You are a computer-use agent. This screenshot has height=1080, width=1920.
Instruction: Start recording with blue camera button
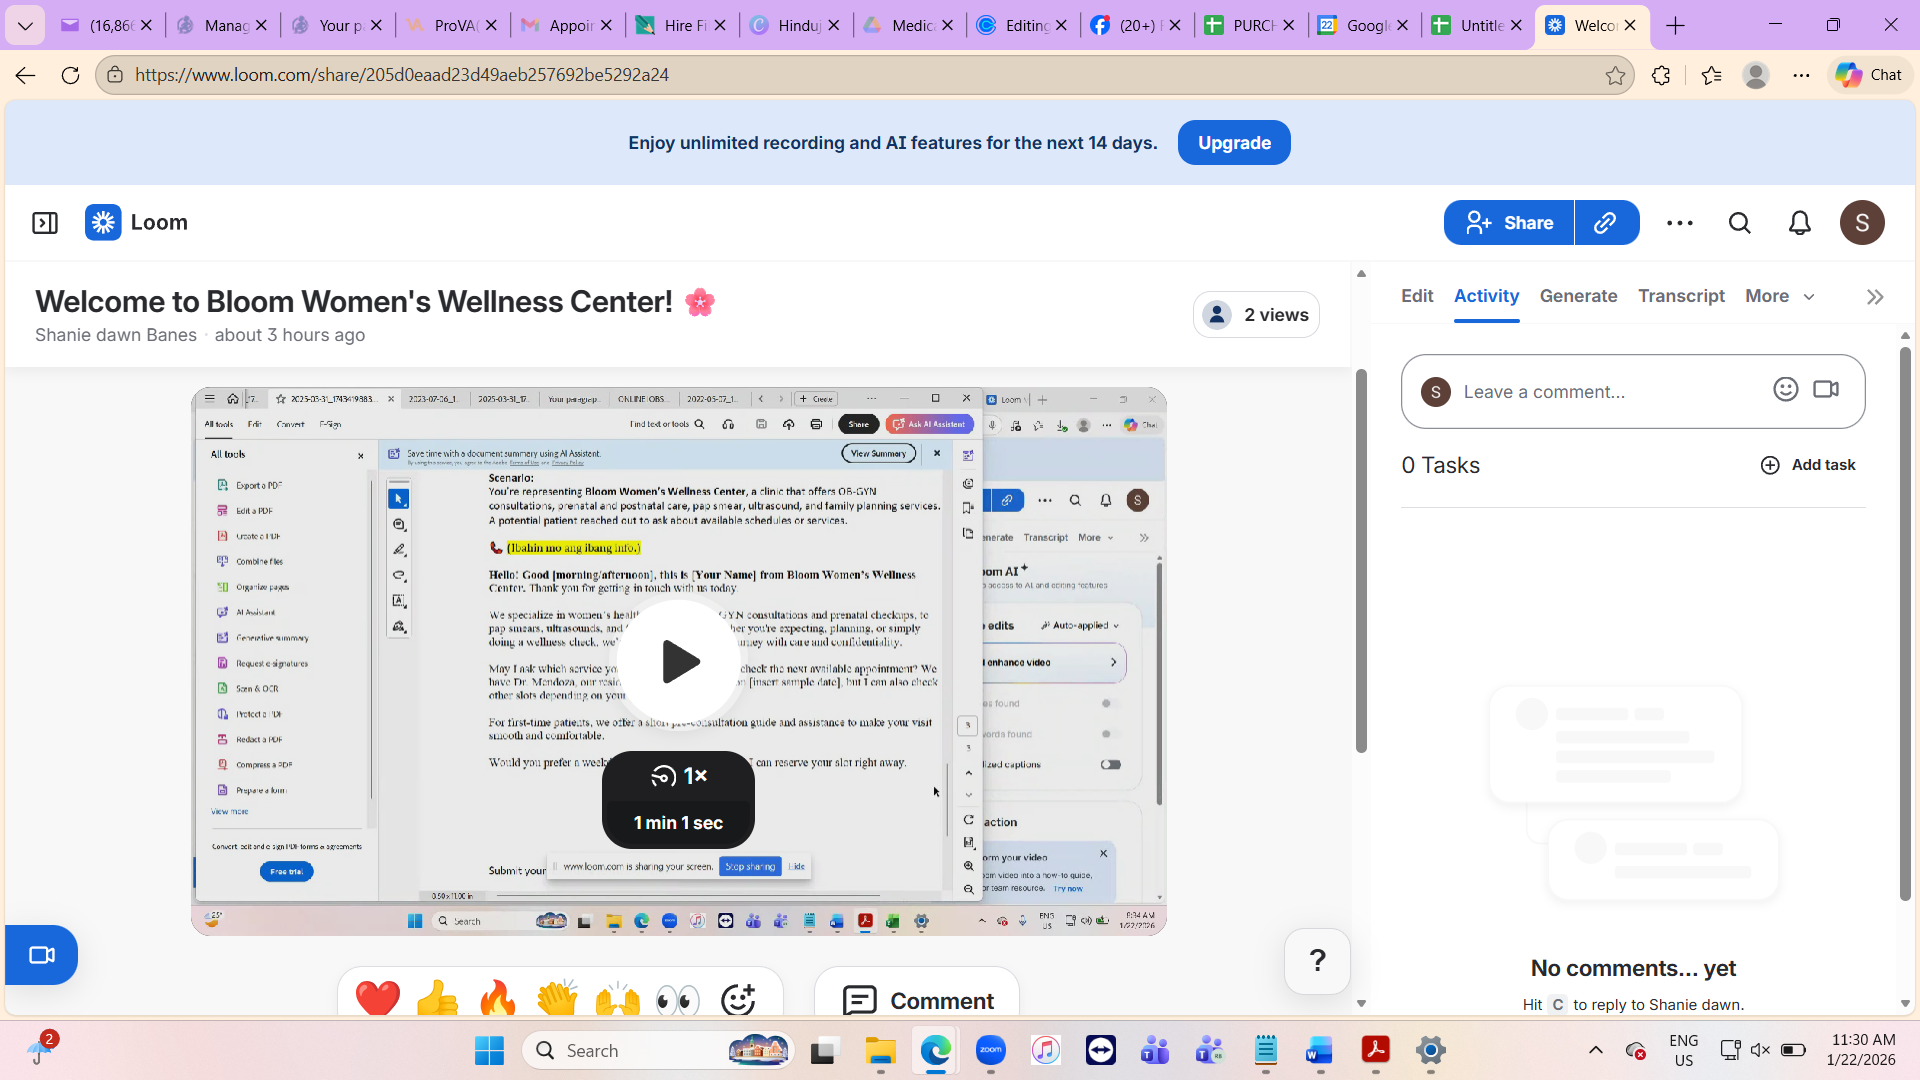coord(42,955)
